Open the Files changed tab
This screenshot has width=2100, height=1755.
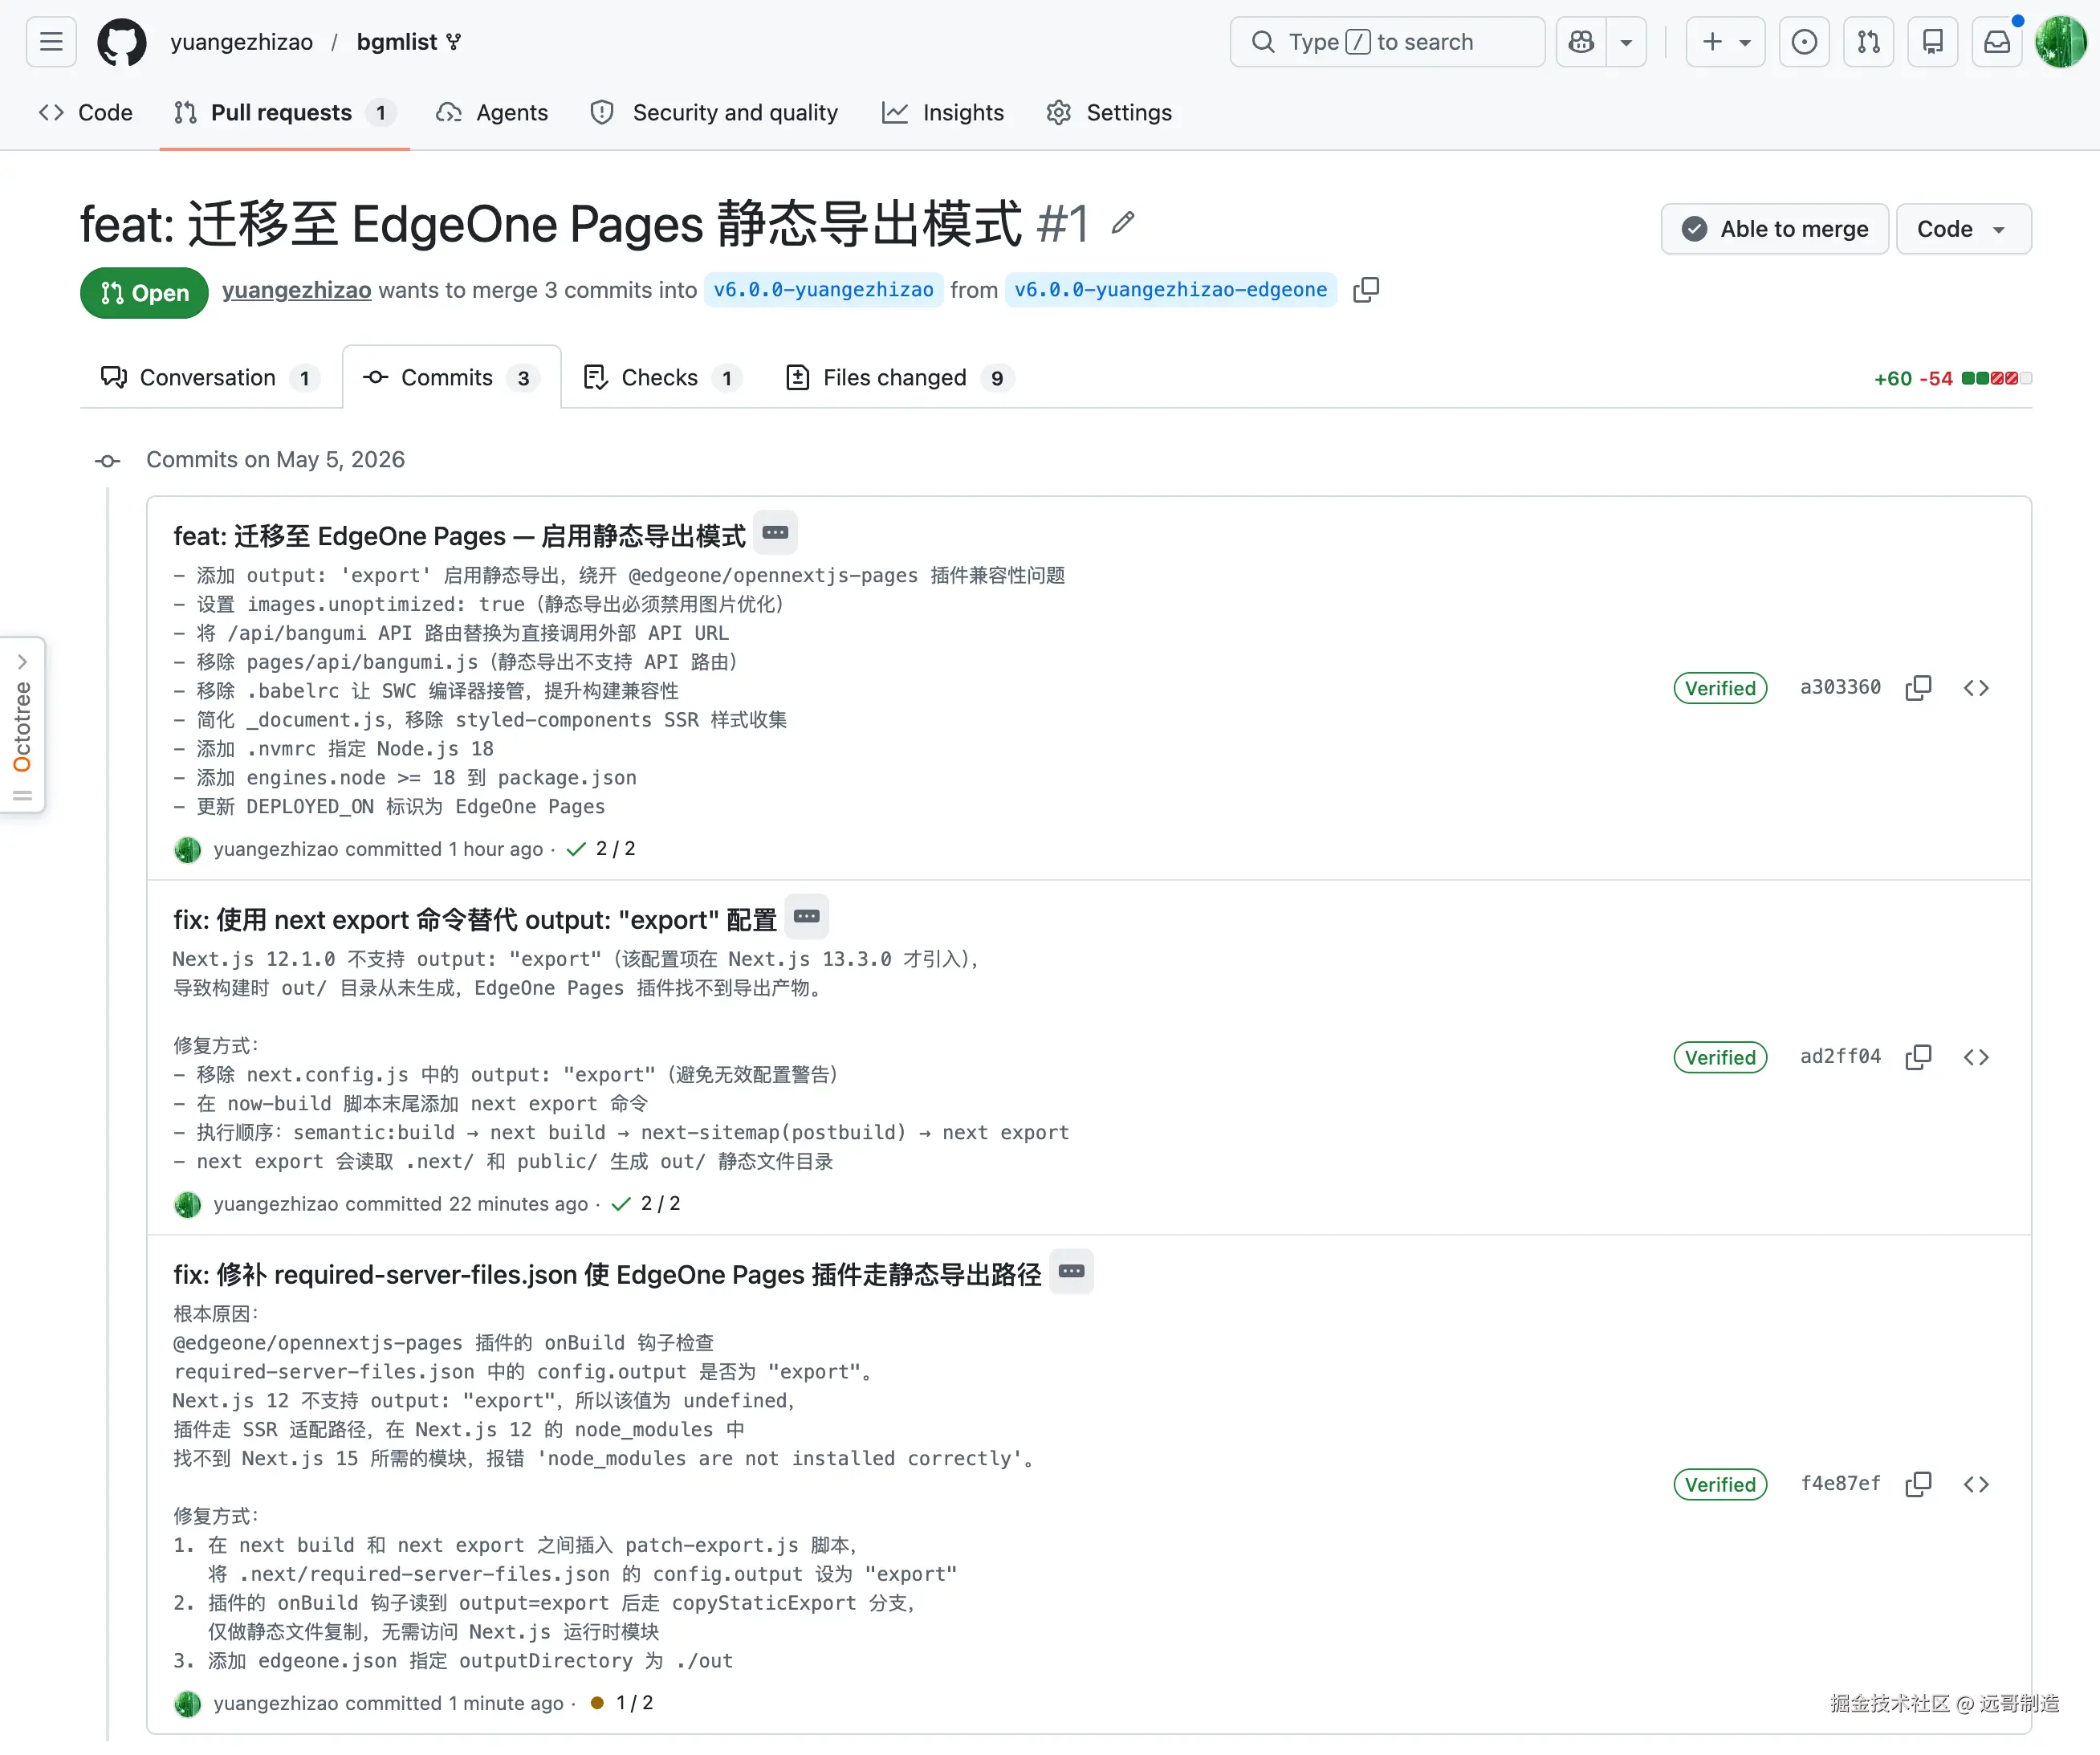899,378
